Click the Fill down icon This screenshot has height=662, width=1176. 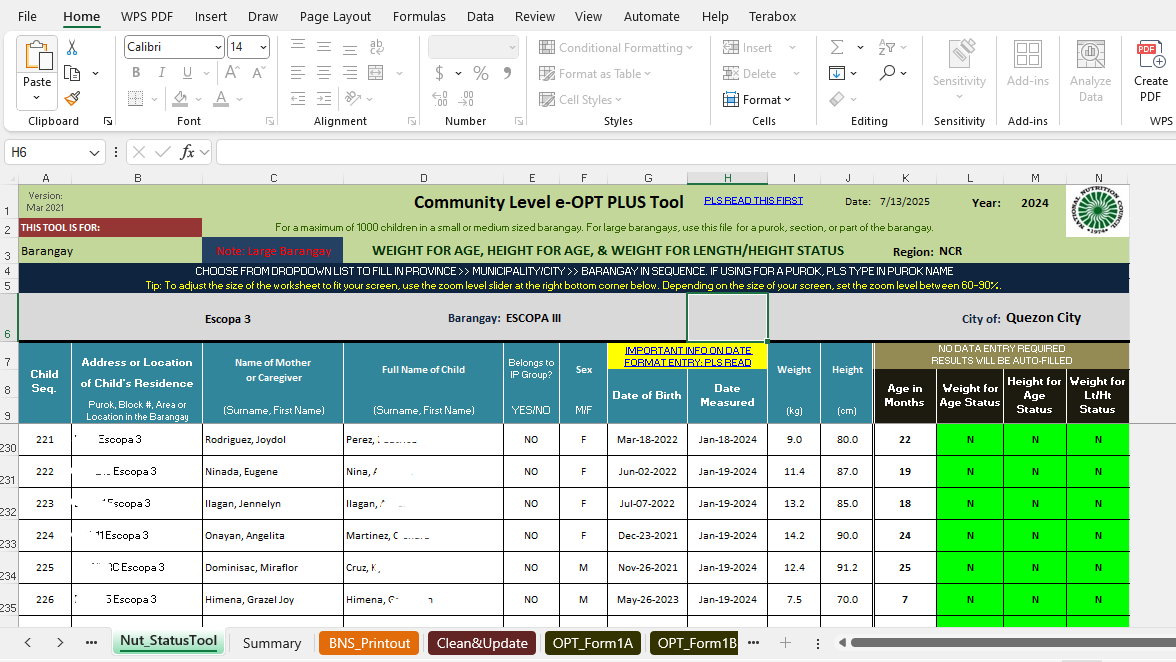(x=837, y=73)
